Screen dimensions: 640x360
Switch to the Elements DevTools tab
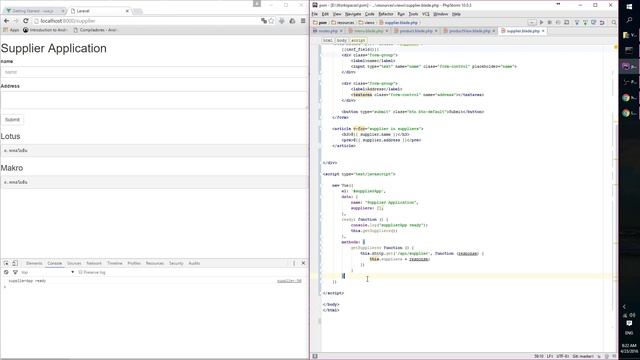[x=34, y=263]
